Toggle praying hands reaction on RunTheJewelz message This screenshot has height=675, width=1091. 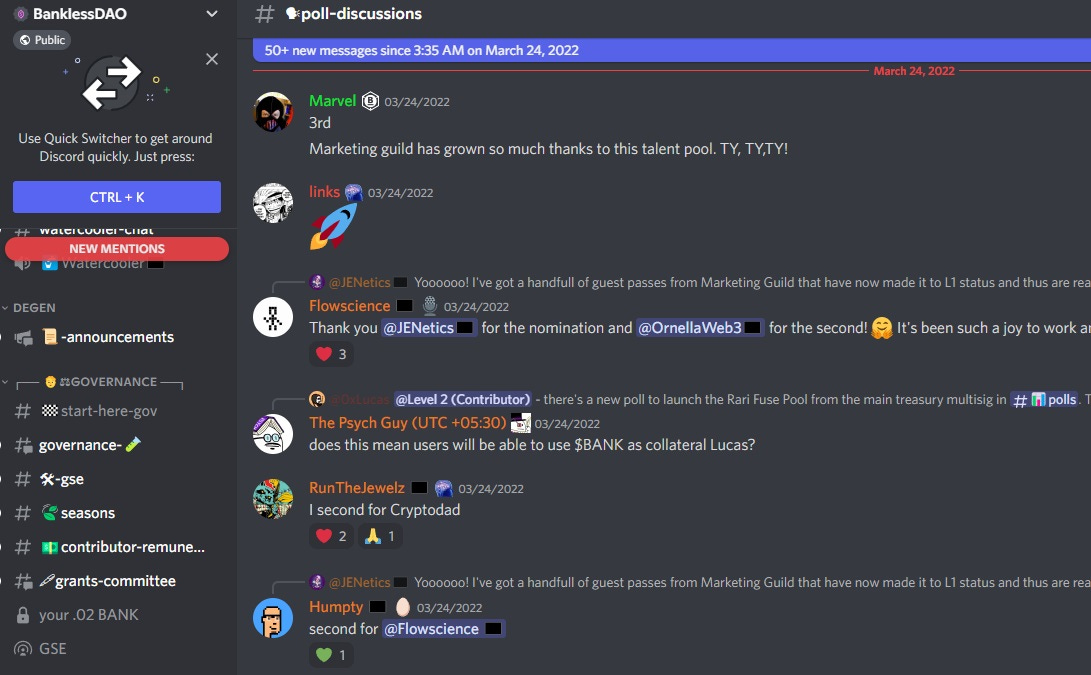(x=380, y=537)
